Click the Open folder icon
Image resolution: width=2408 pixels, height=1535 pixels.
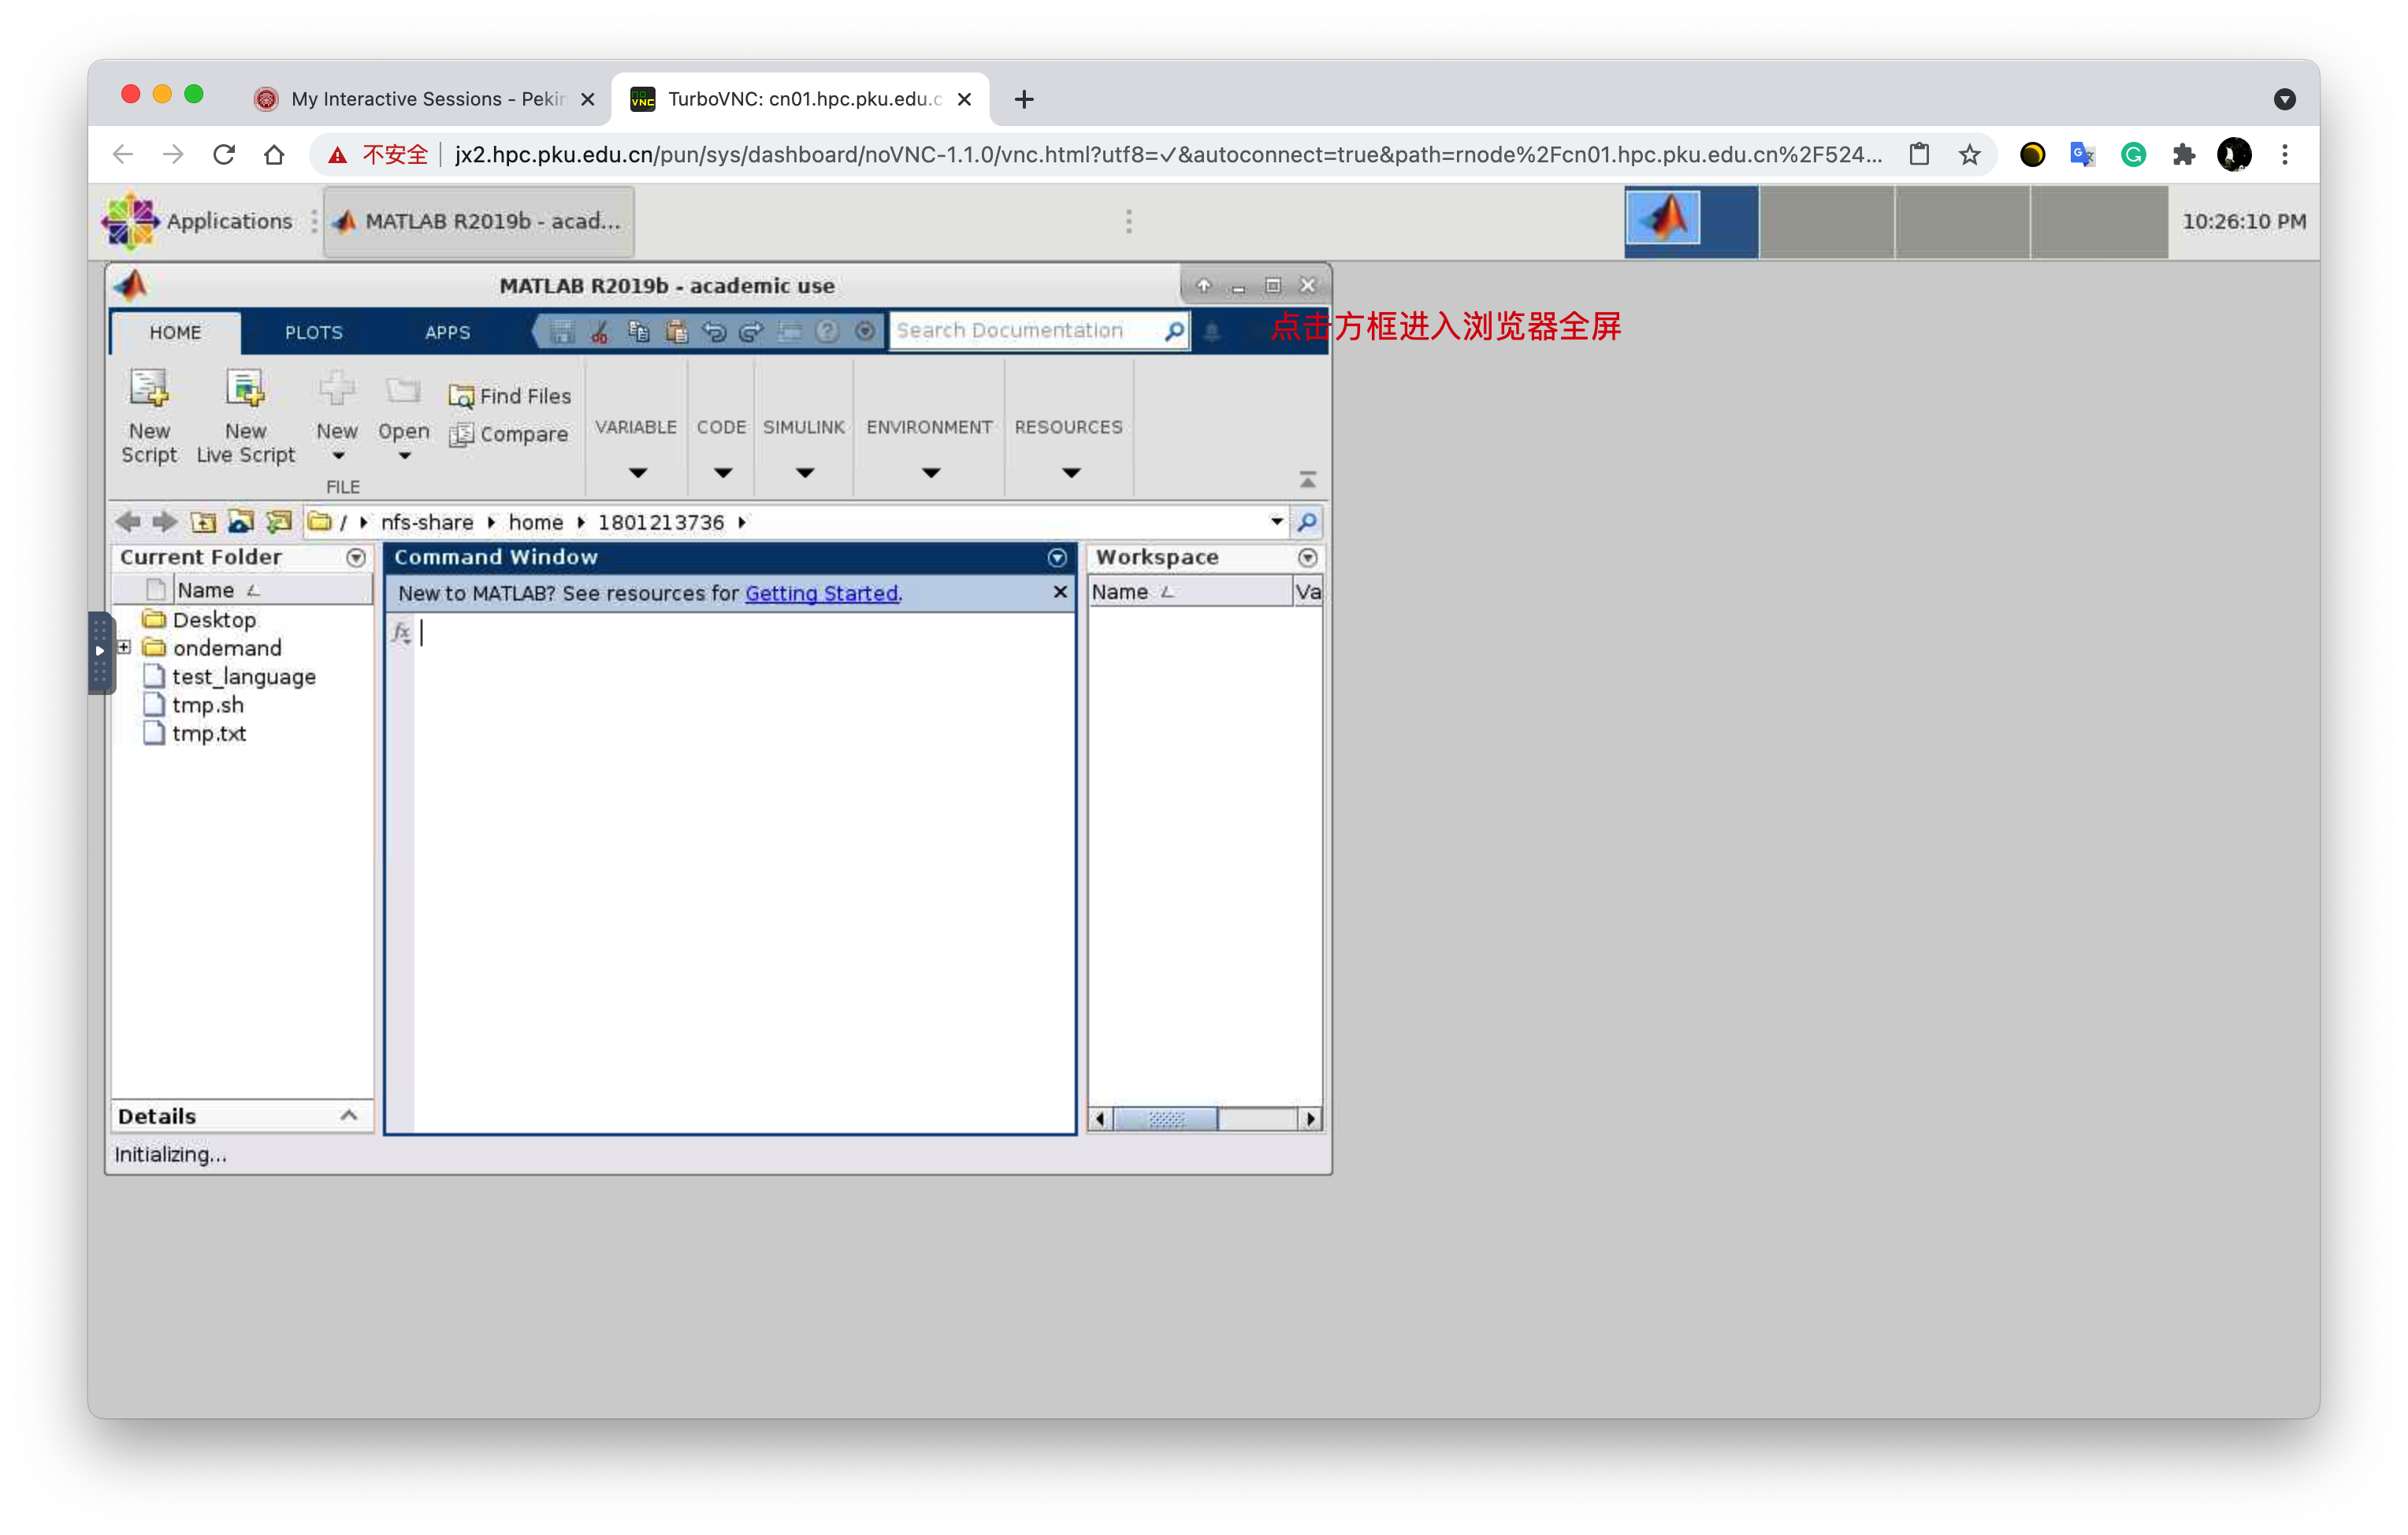403,390
